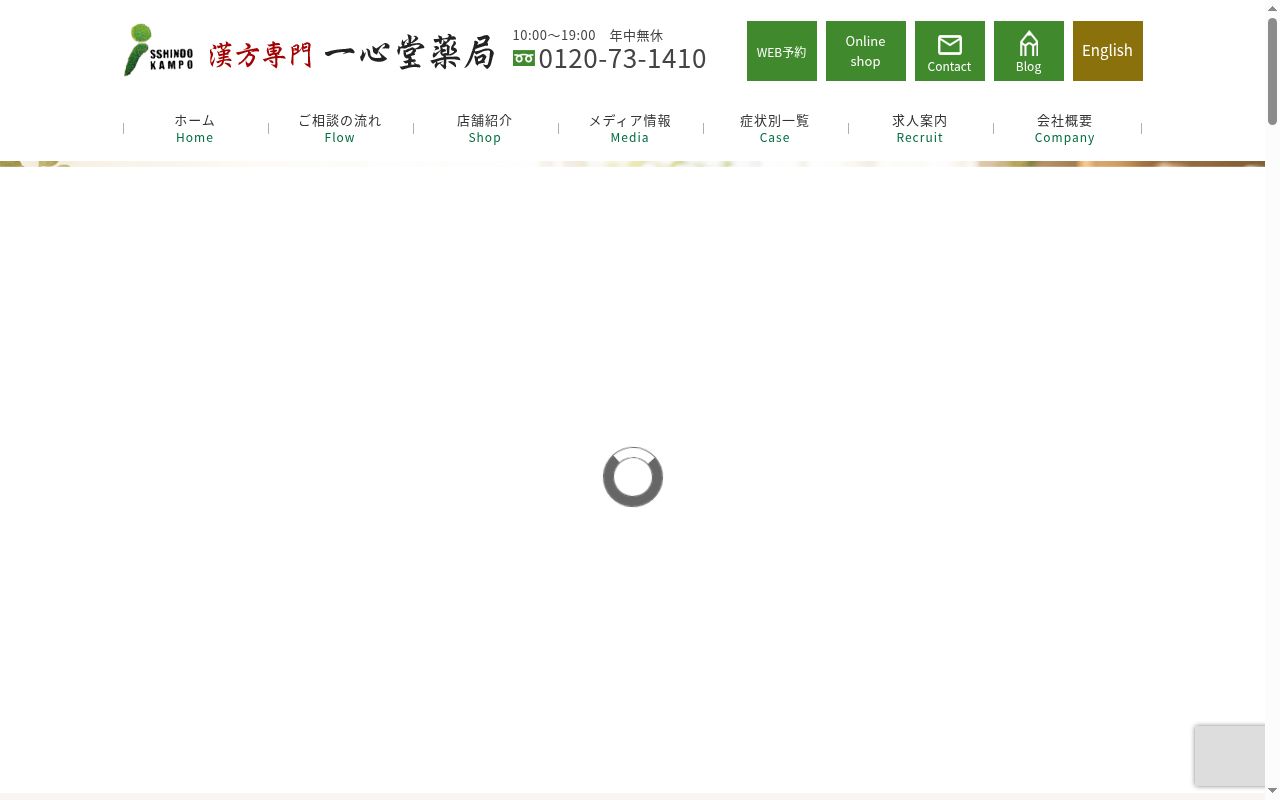Select the ホーム Home menu item

(195, 128)
